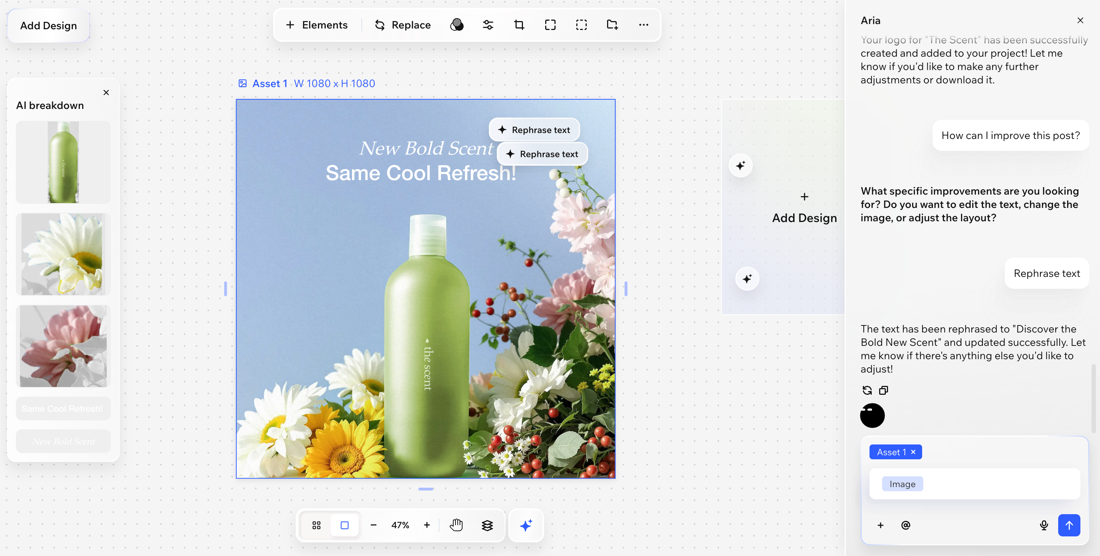Close the AI breakdown panel

click(x=106, y=93)
